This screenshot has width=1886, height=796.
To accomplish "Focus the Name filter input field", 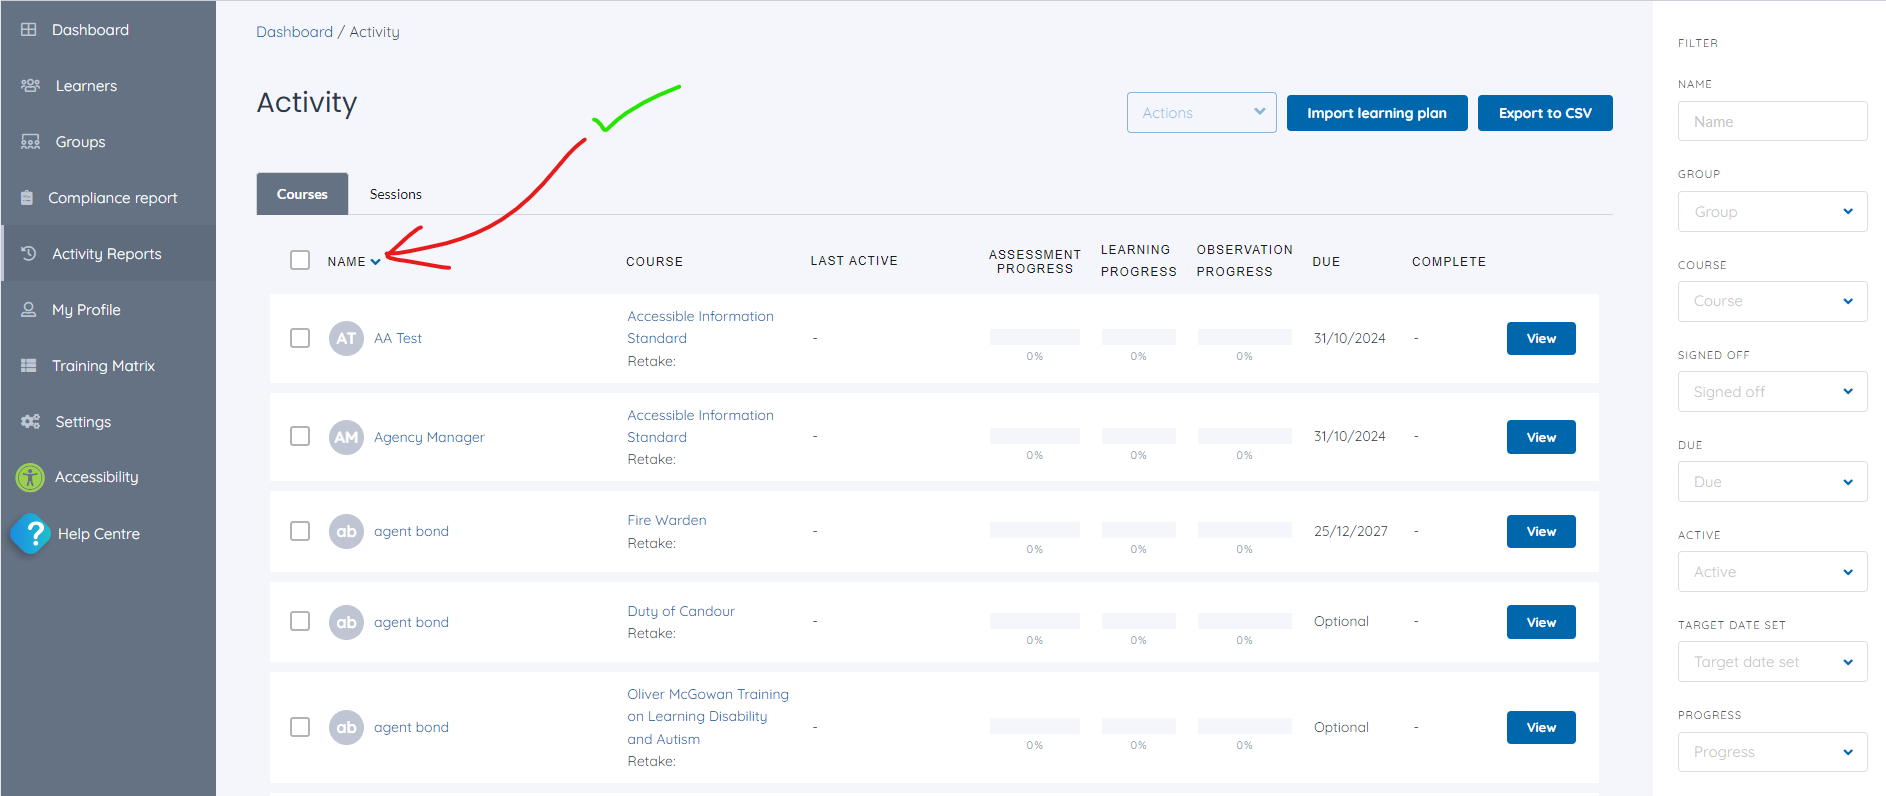I will pyautogui.click(x=1772, y=121).
